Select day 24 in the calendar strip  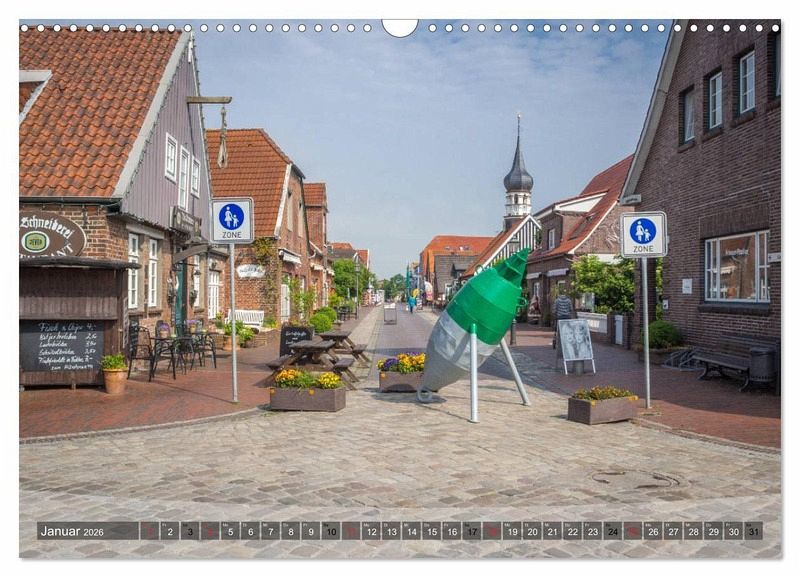612,531
